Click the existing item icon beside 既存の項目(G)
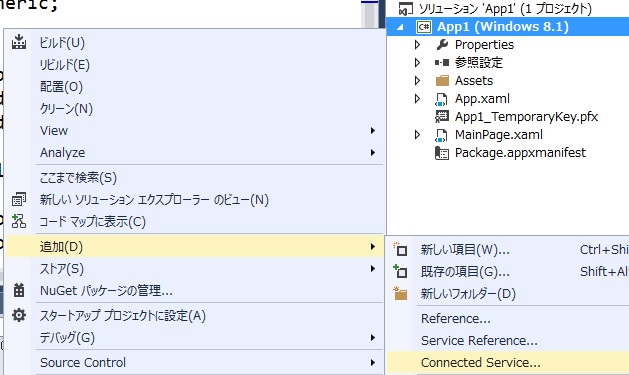The width and height of the screenshot is (629, 375). click(400, 272)
